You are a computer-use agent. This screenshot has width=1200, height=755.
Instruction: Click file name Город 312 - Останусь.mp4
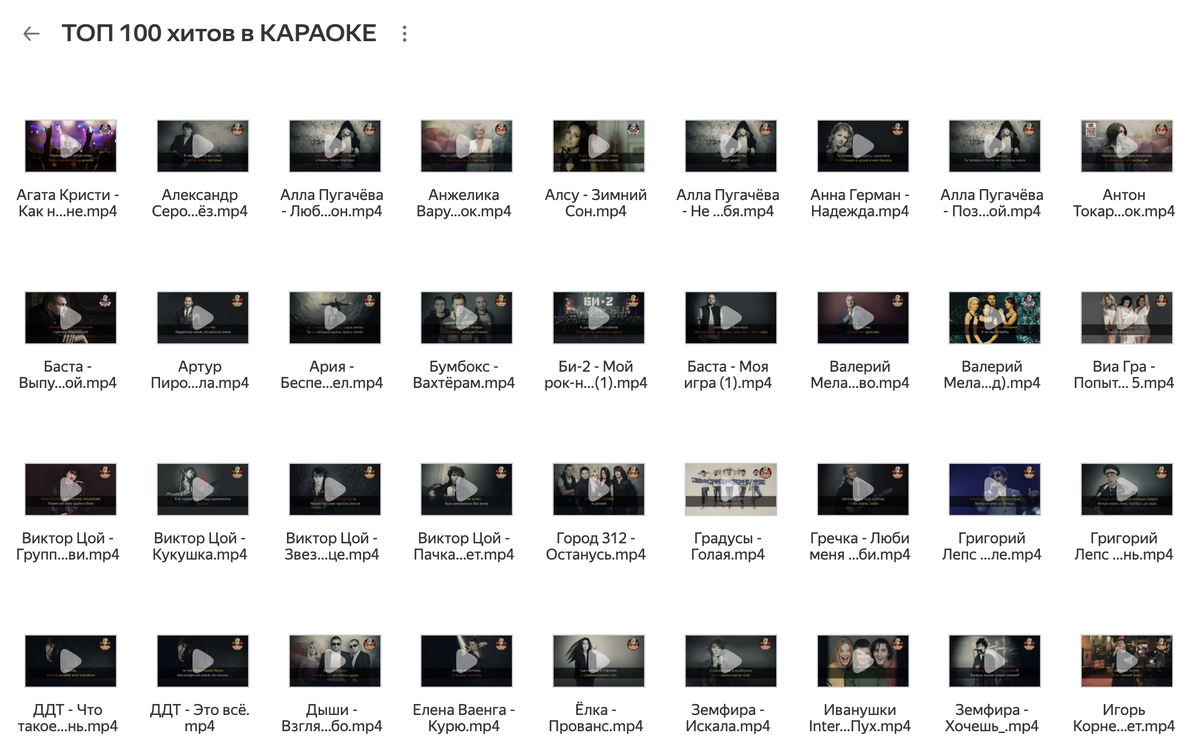(x=596, y=546)
